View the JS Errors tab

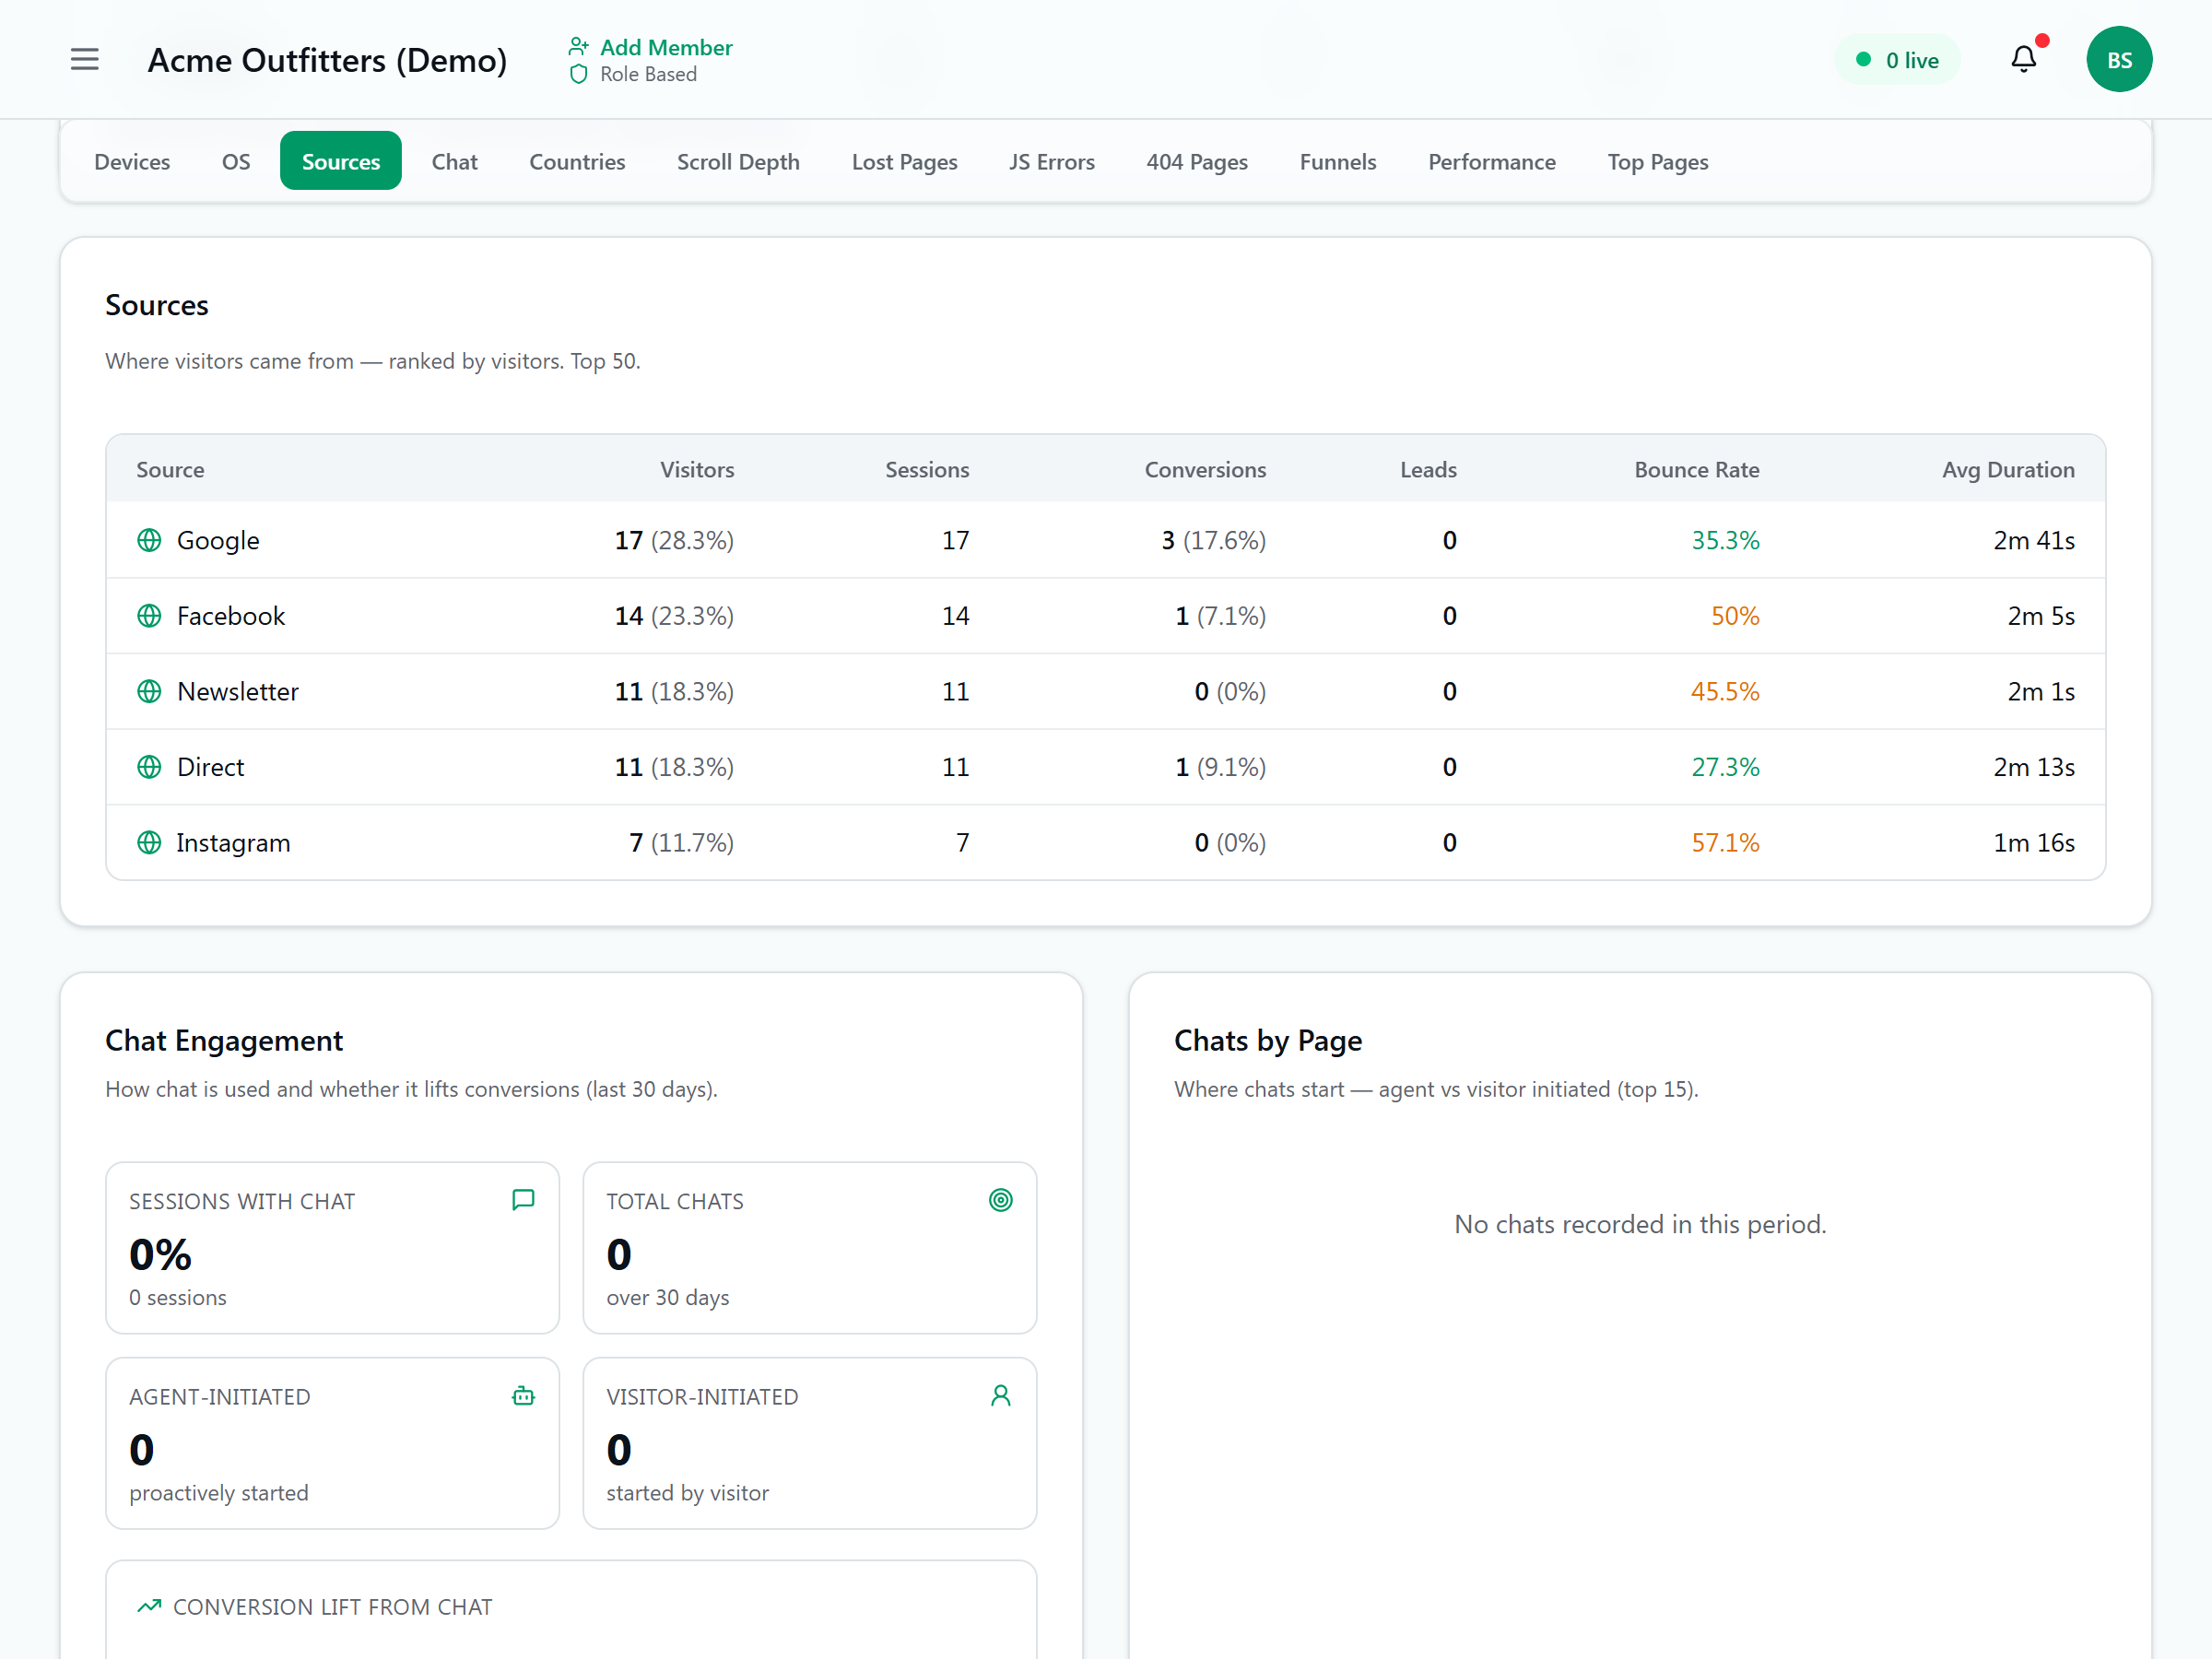click(1051, 162)
